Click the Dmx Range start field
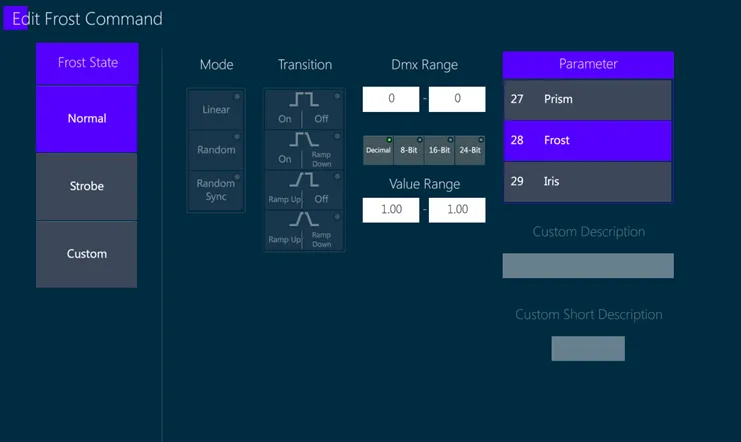This screenshot has width=741, height=442. 391,99
